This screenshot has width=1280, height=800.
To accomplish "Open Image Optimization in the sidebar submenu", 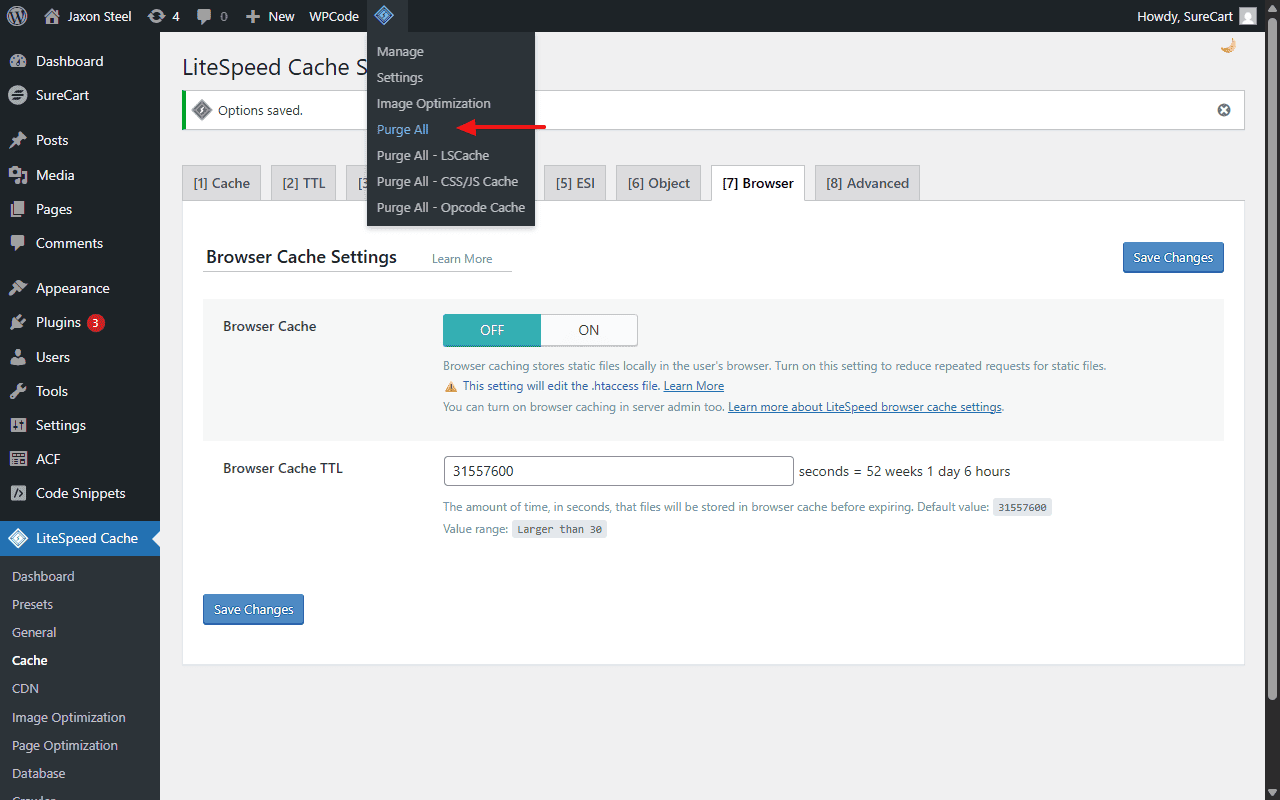I will coord(69,717).
